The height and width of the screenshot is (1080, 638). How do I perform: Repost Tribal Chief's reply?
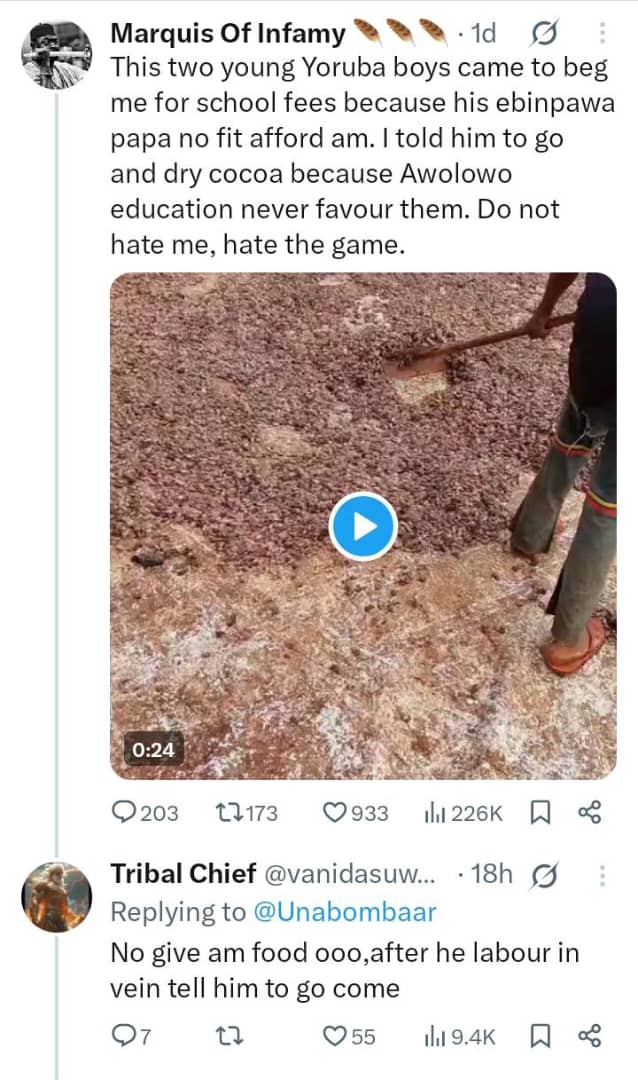click(x=229, y=1037)
